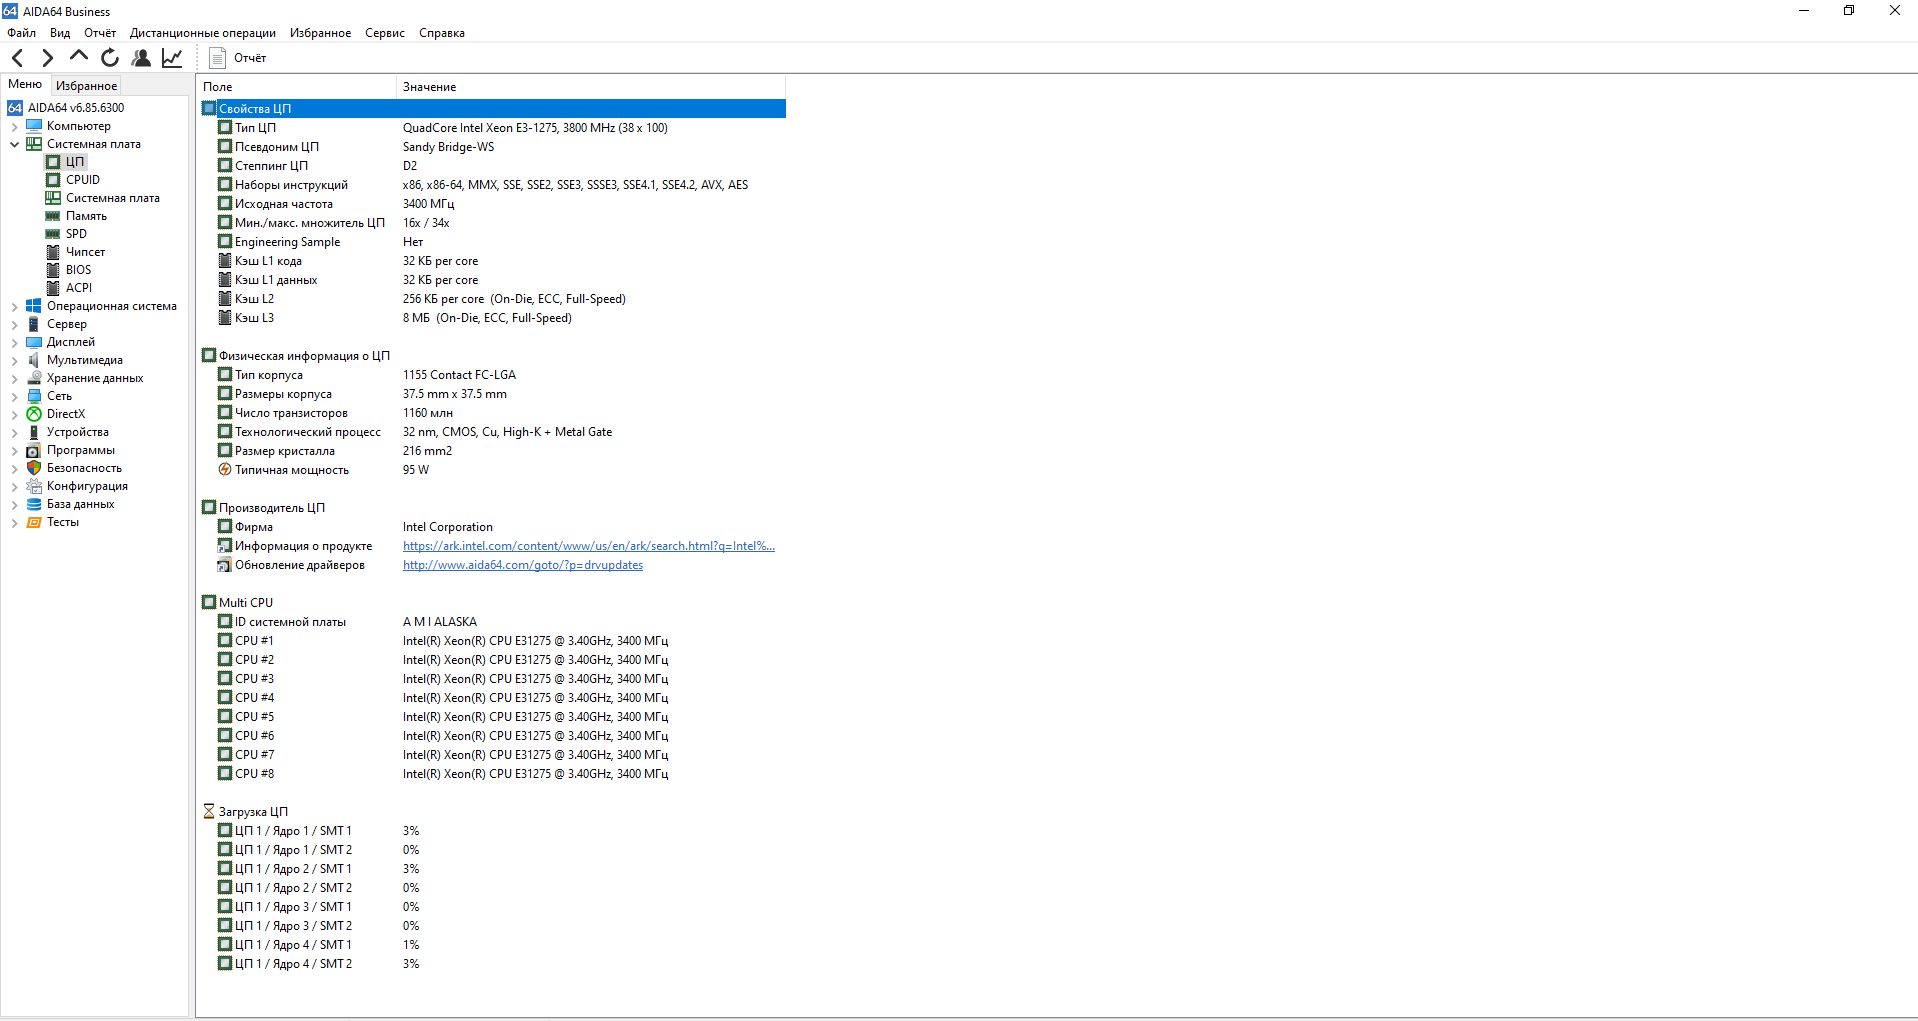Click the up-level arrow toolbar icon
The image size is (1918, 1021).
tap(79, 57)
